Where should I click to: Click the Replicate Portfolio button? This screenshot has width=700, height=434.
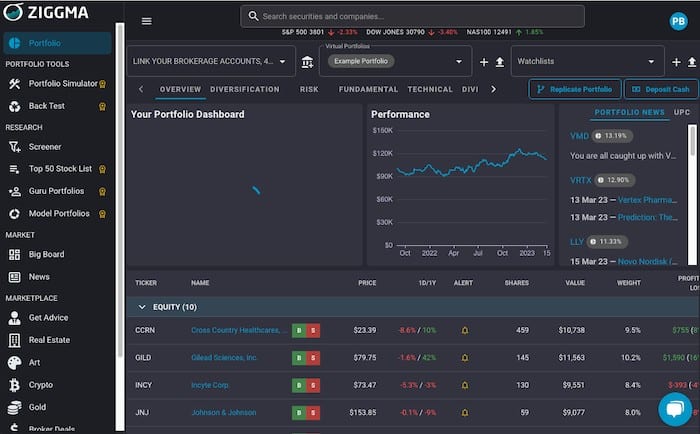575,89
